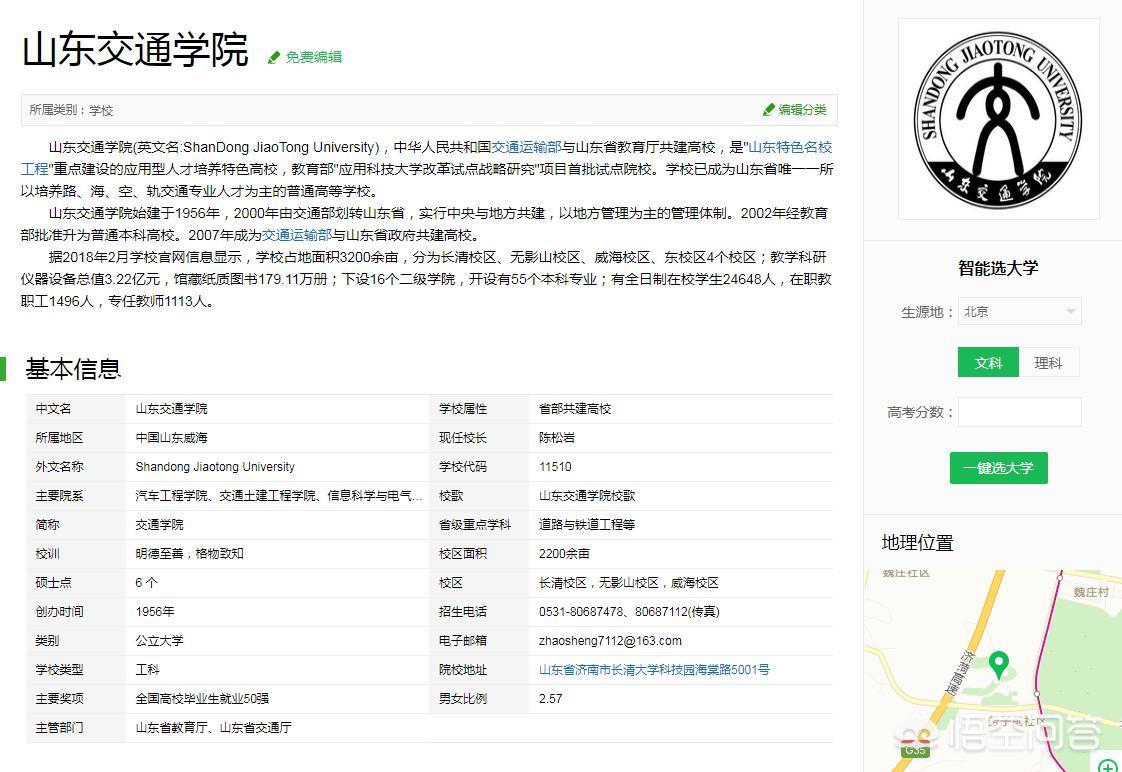Click the truncated 主要院系 value starting 汽车工程学院

tap(278, 496)
